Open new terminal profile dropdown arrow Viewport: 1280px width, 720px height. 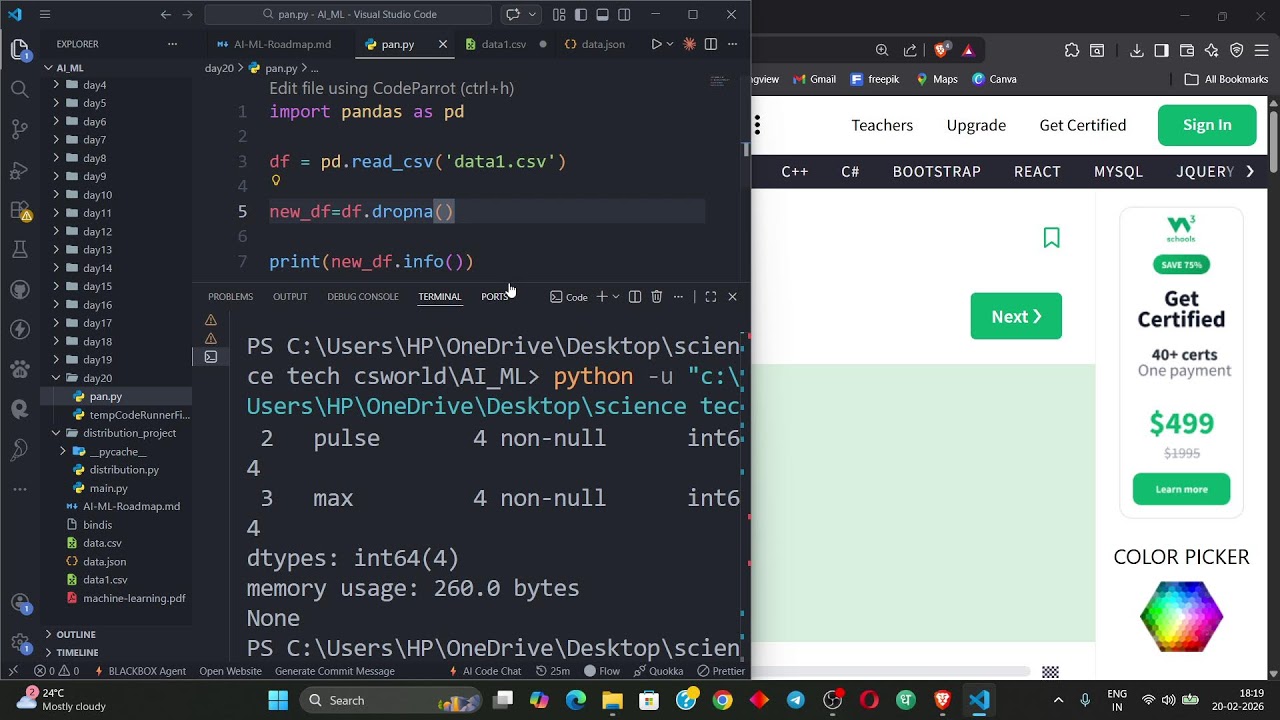pyautogui.click(x=615, y=297)
